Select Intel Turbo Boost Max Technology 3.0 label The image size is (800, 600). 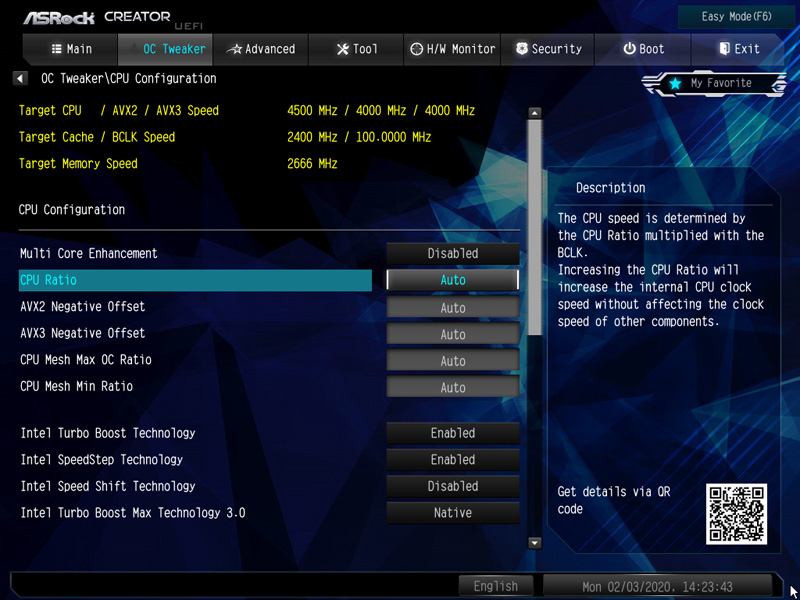133,513
